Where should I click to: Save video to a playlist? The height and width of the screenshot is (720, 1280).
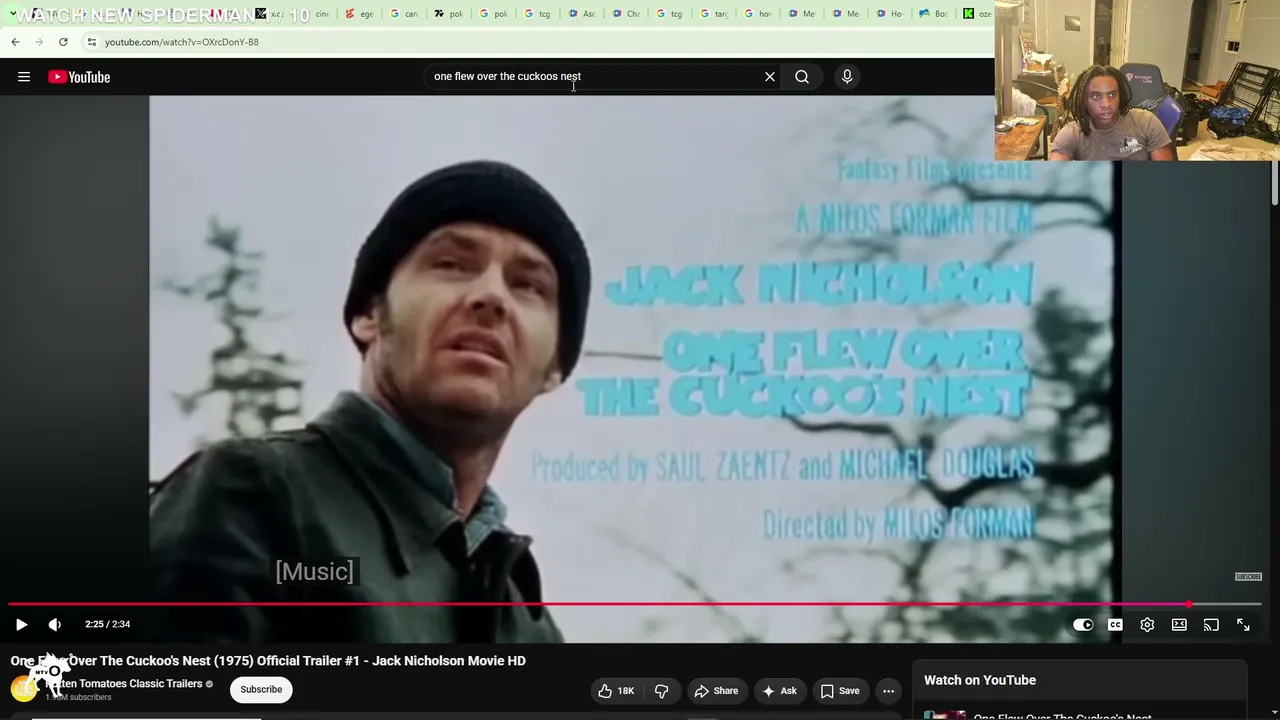click(x=840, y=691)
